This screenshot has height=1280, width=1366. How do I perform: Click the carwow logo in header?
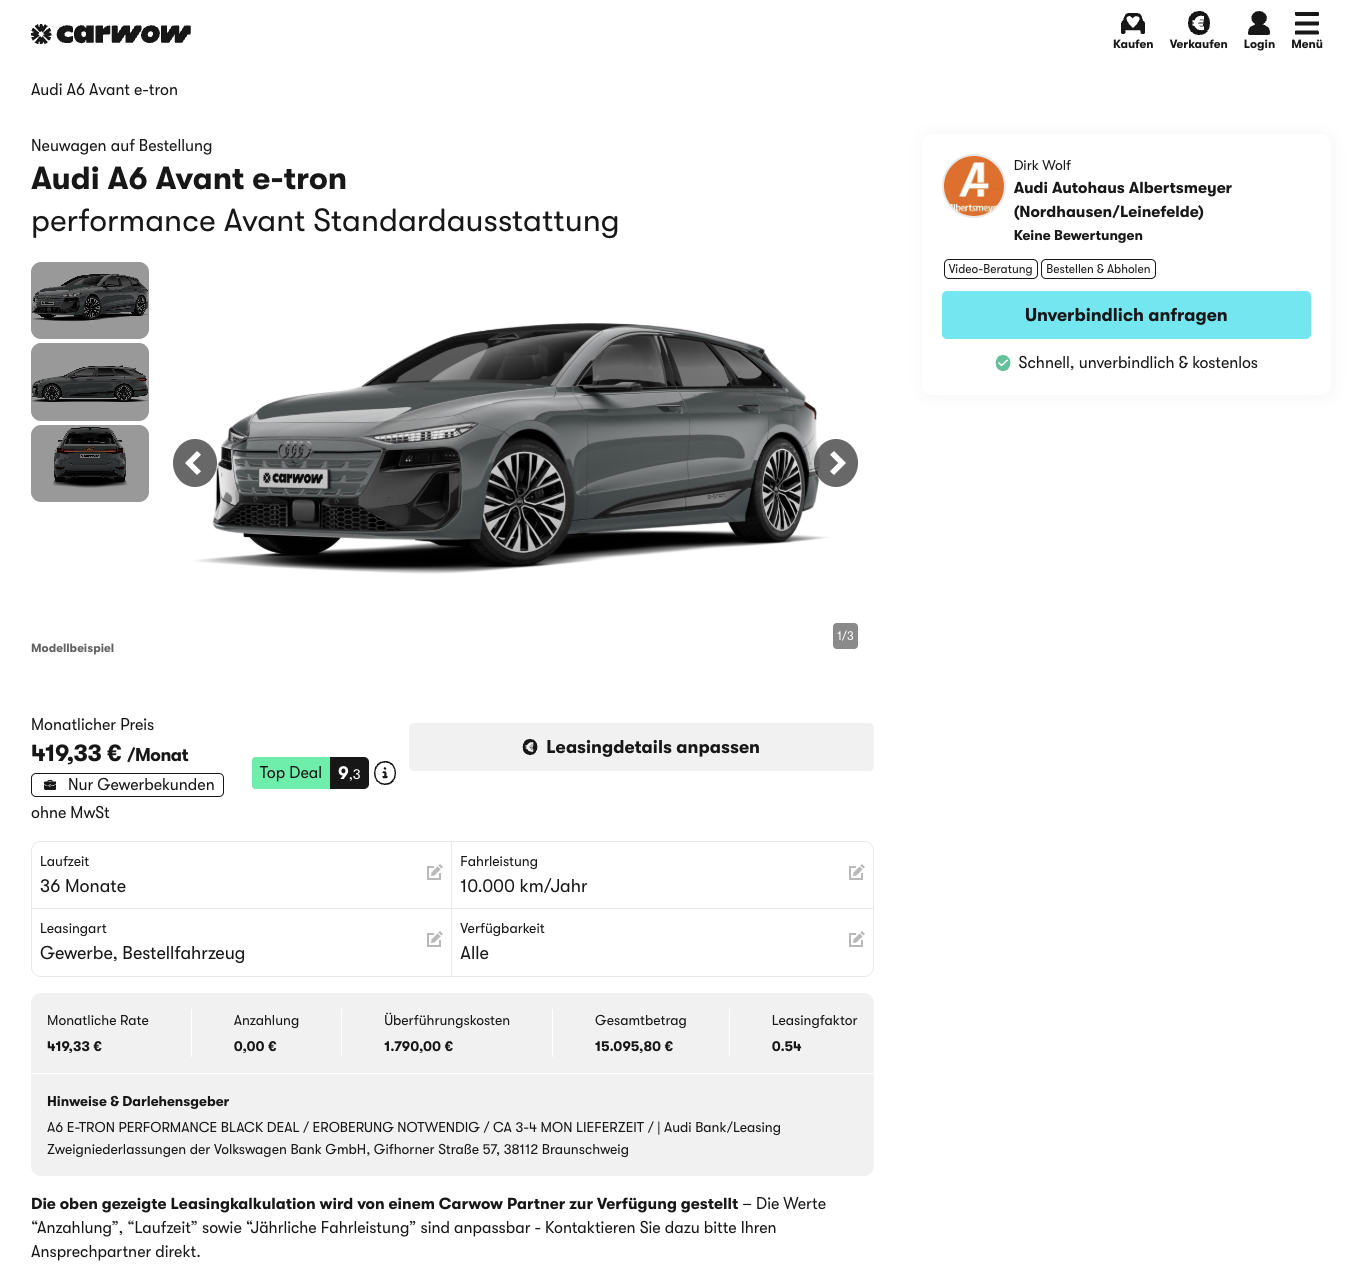click(111, 34)
